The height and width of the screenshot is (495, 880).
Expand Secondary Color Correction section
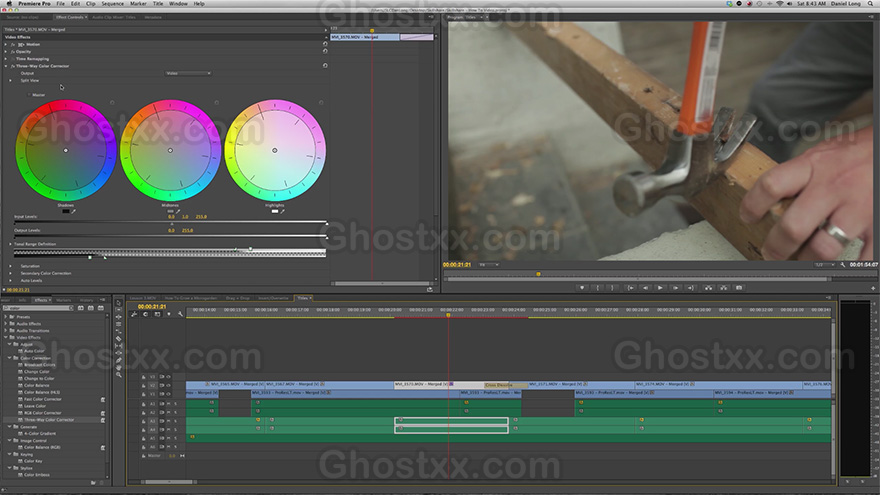click(11, 273)
